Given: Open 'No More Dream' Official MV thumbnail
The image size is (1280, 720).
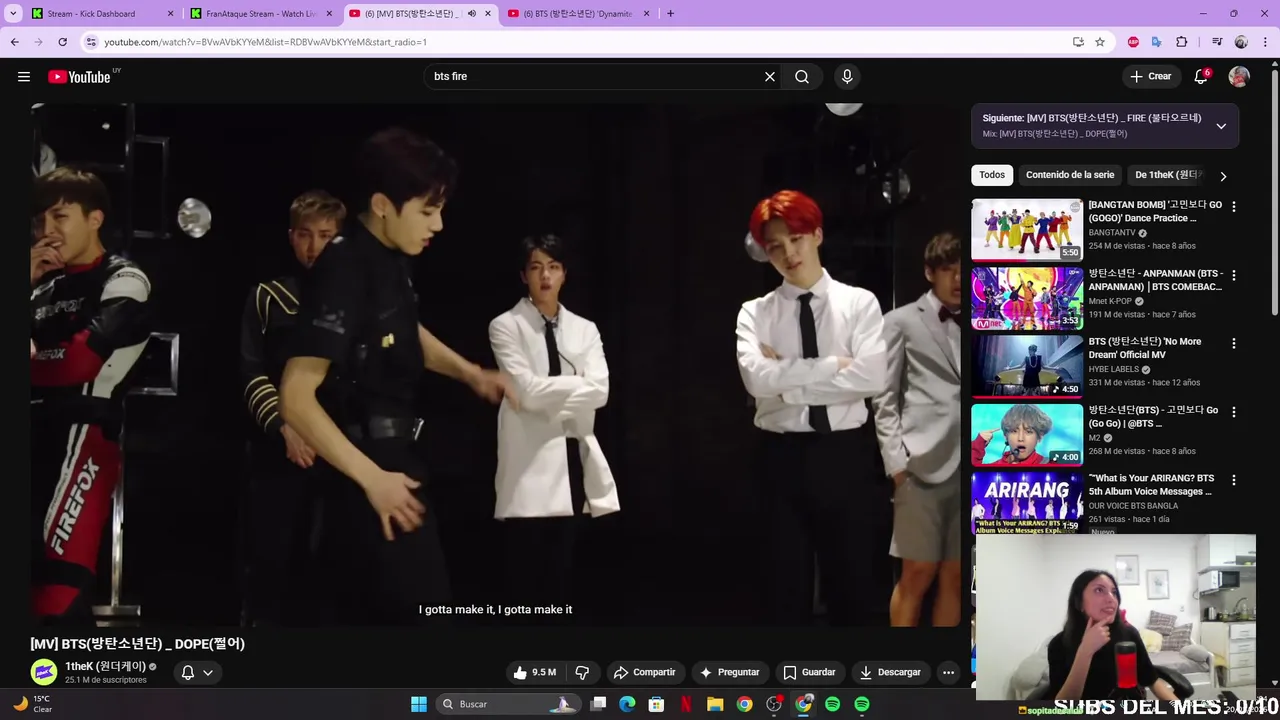Looking at the screenshot, I should 1027,366.
